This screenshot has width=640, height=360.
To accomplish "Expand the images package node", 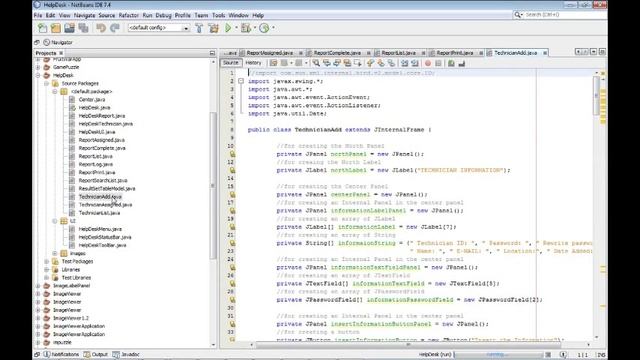I will tap(55, 253).
